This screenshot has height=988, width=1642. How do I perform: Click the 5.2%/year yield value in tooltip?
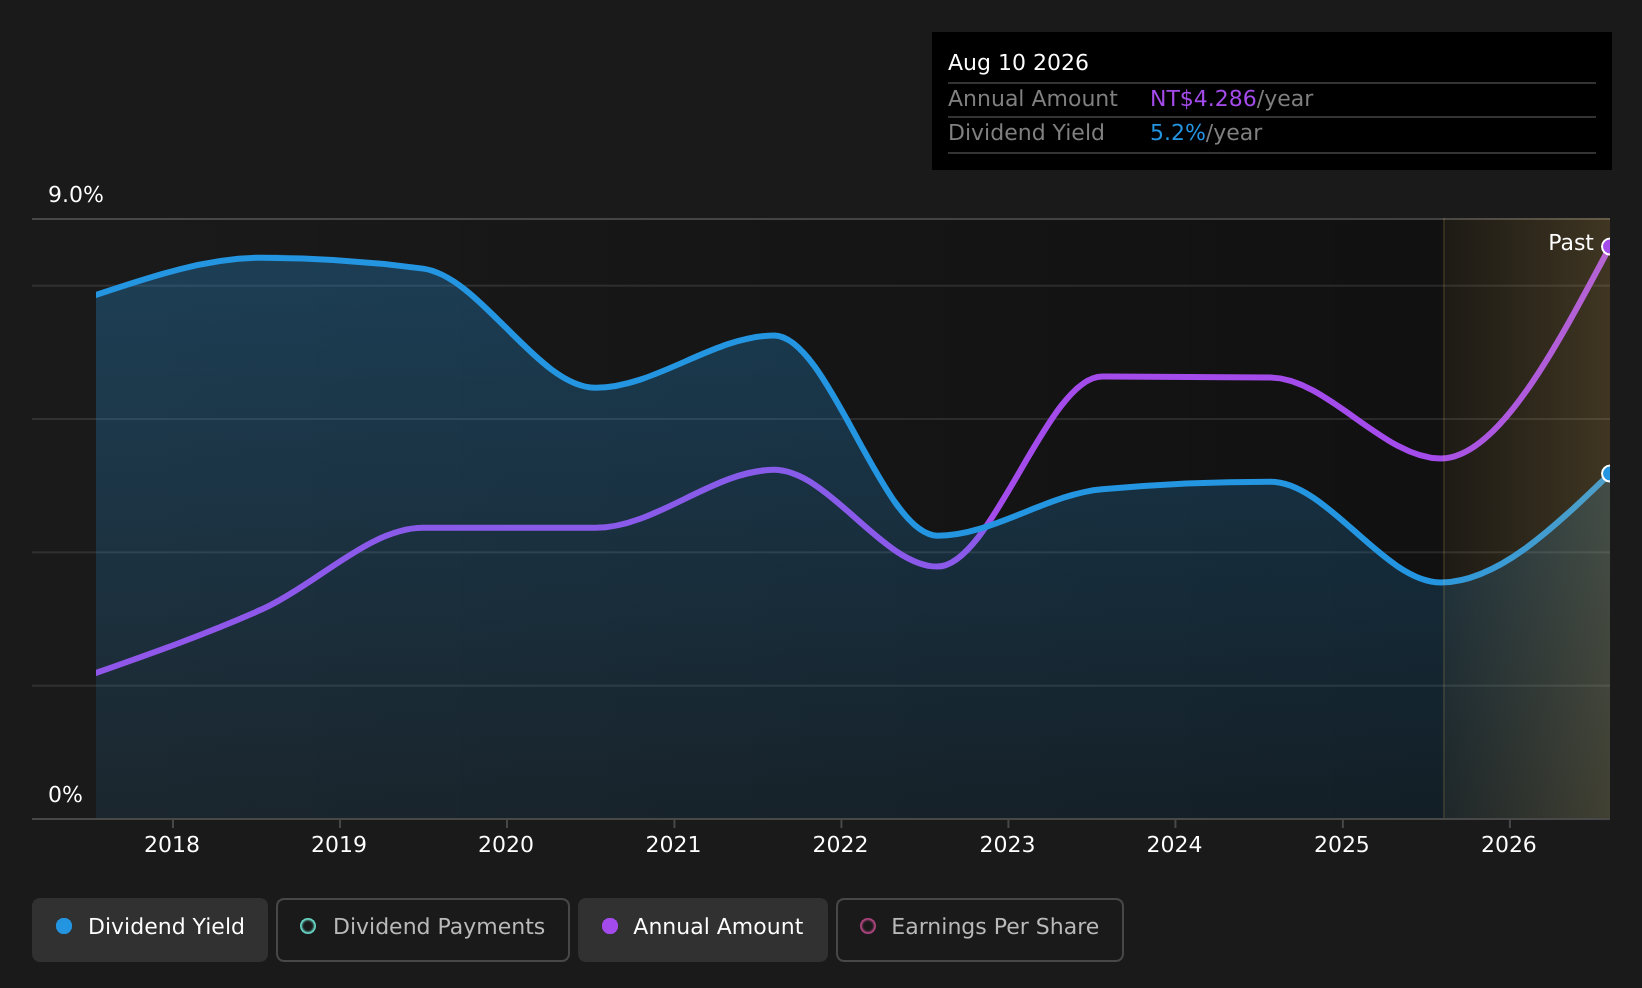(x=1206, y=133)
